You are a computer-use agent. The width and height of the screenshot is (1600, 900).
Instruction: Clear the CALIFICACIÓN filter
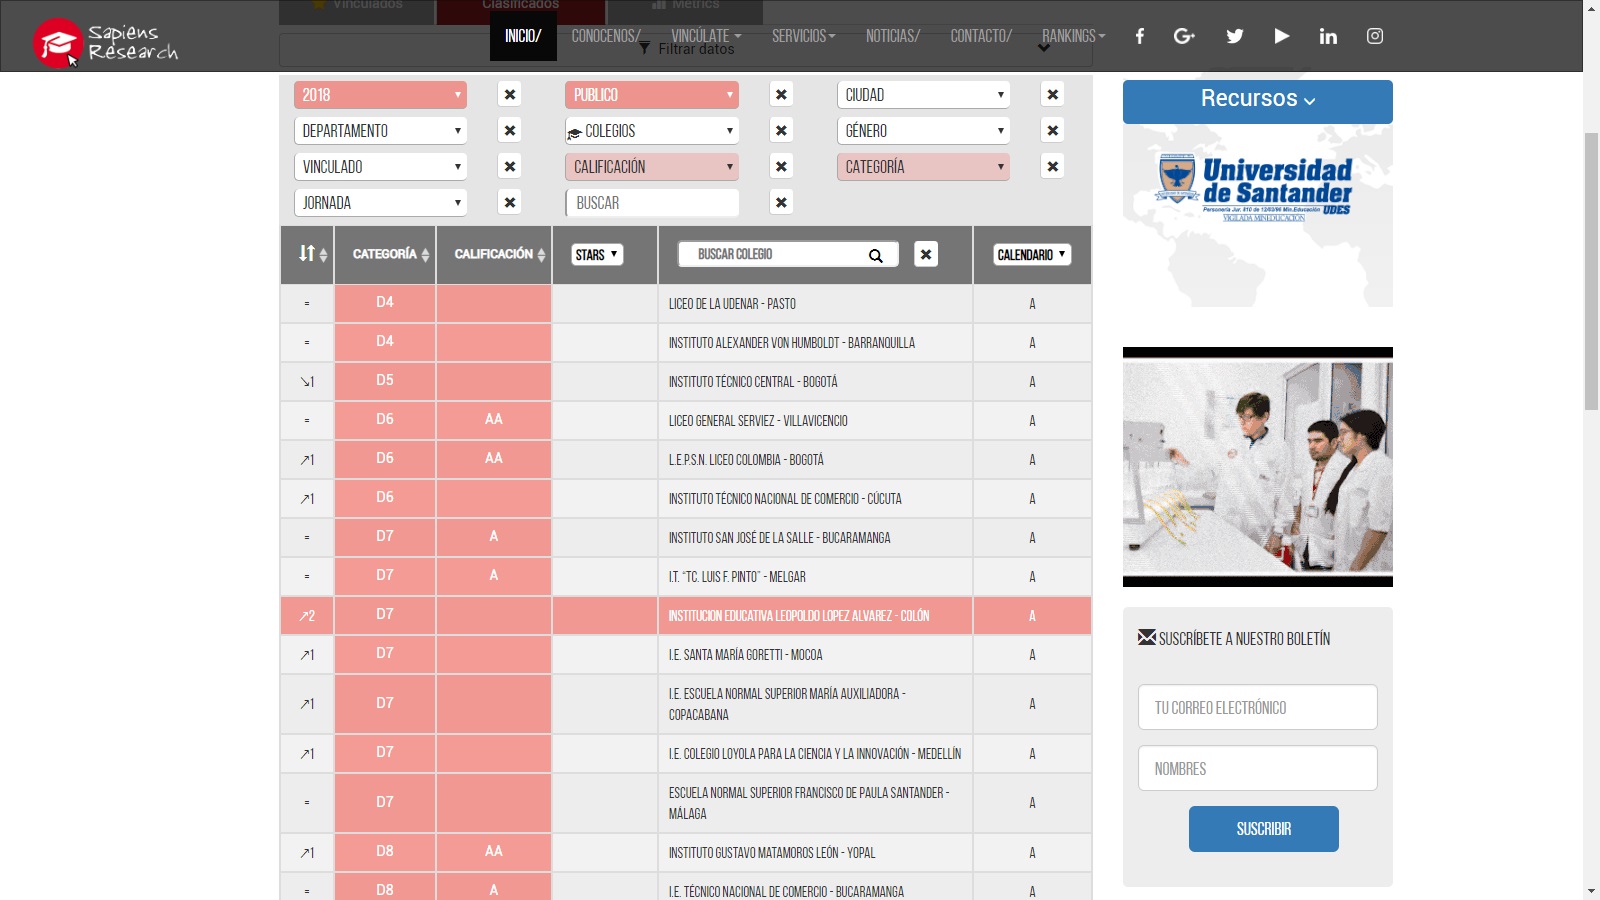(782, 167)
